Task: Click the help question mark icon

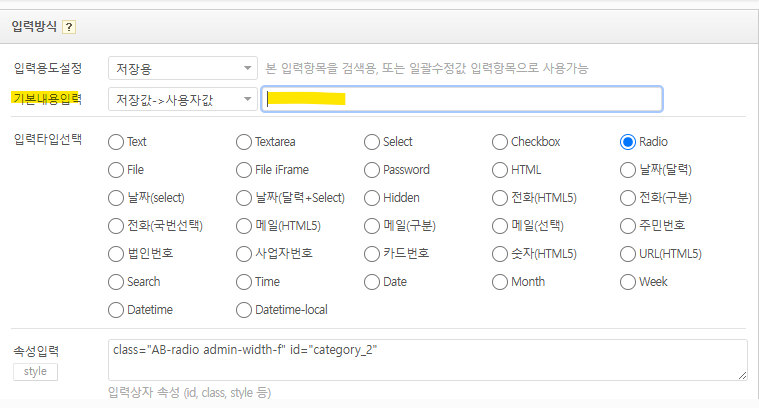Action: 69,25
